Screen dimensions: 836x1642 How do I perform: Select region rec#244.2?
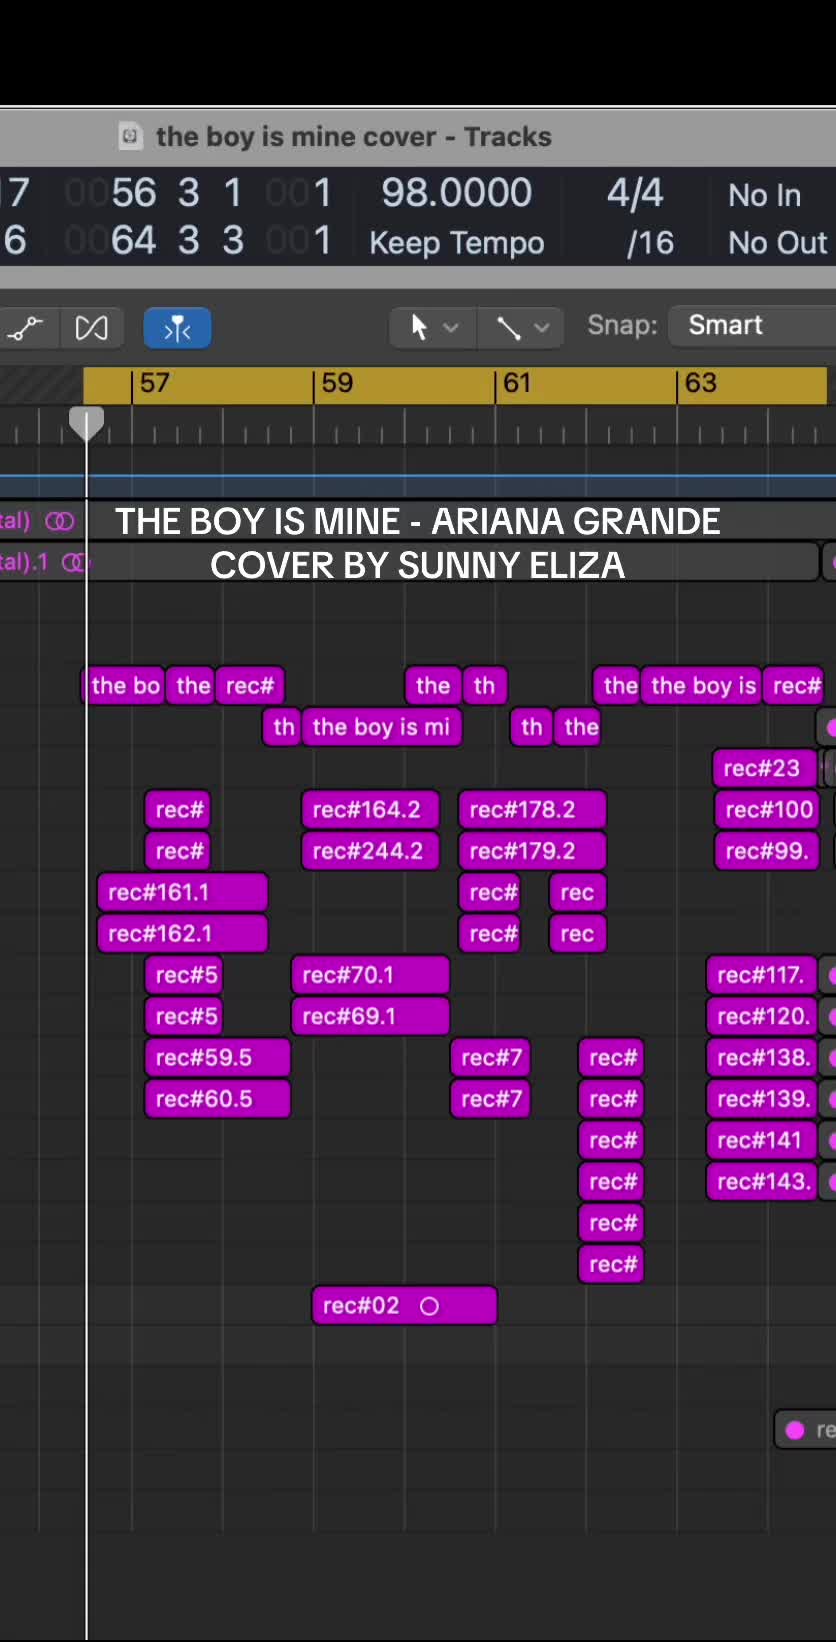click(x=370, y=851)
